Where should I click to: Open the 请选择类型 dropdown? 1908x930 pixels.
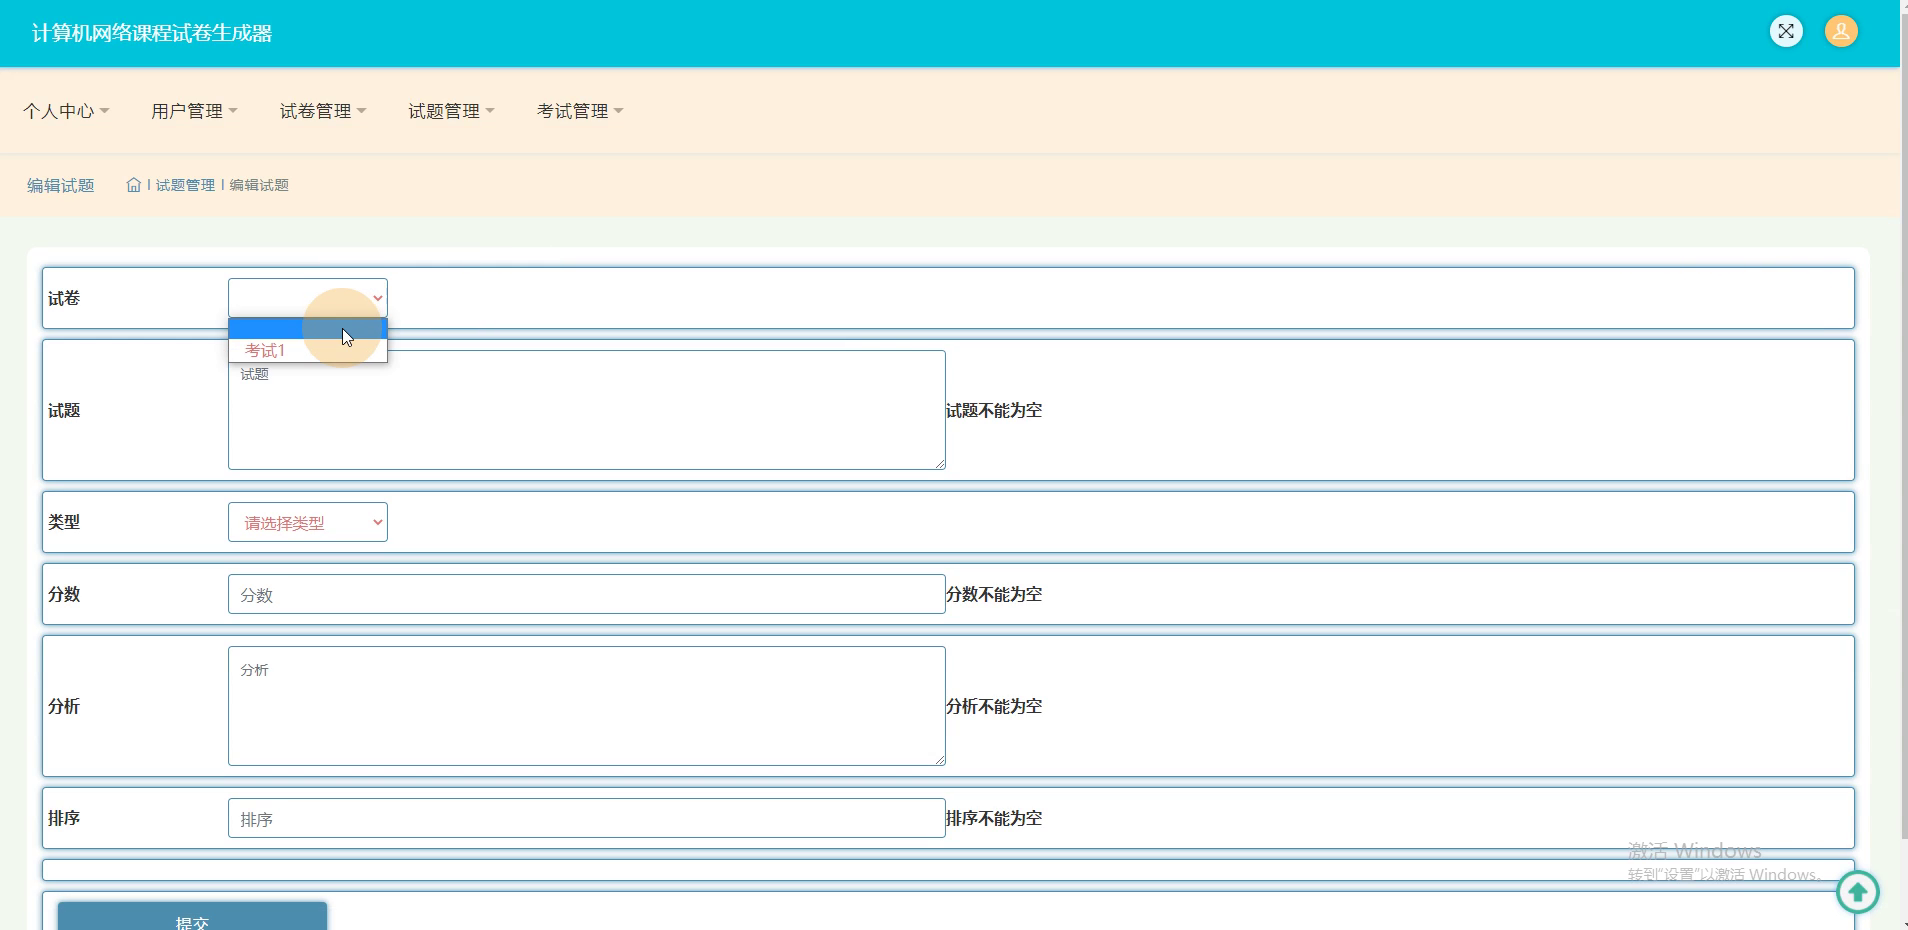pos(308,522)
